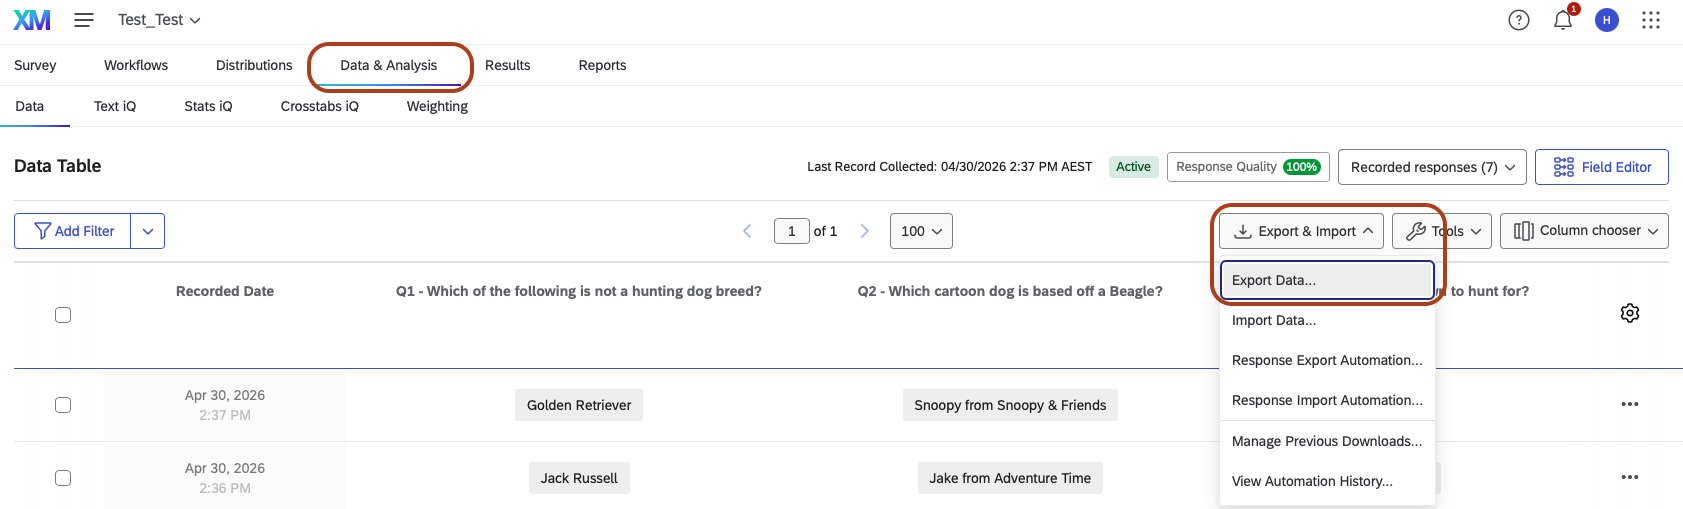Switch to the Survey tab
Viewport: 1683px width, 509px height.
[35, 65]
